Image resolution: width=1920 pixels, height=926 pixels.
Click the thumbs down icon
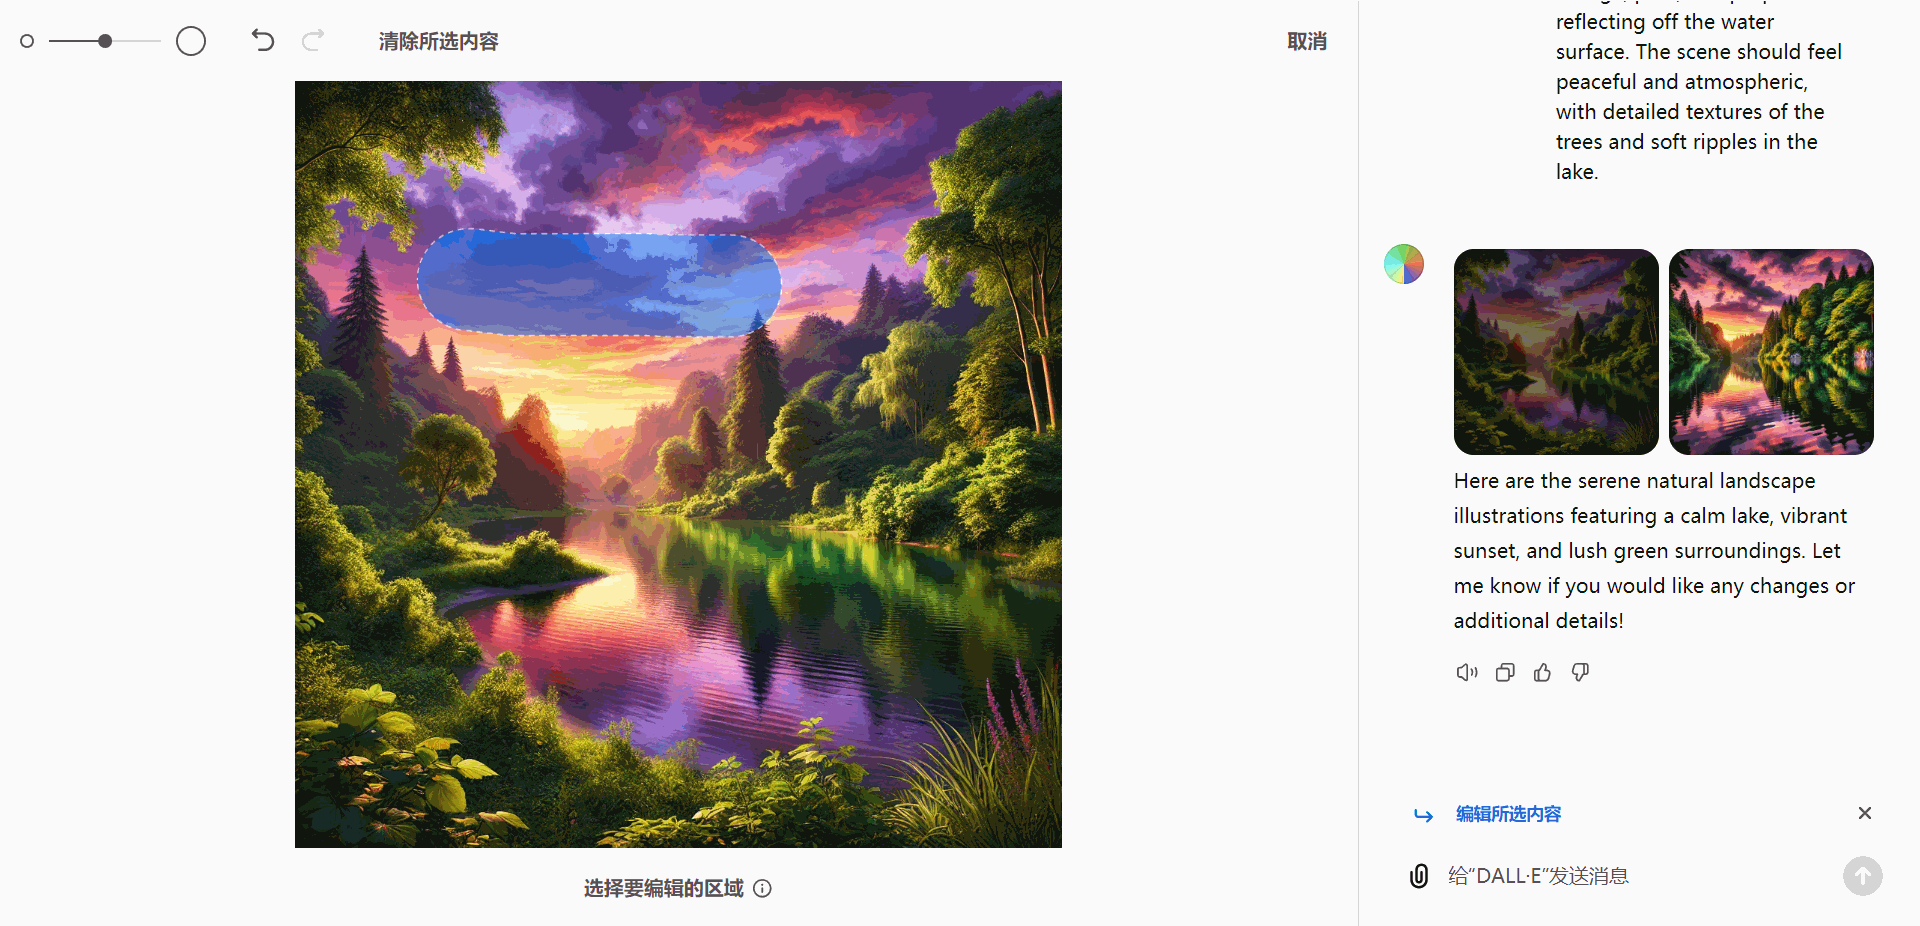pyautogui.click(x=1581, y=673)
